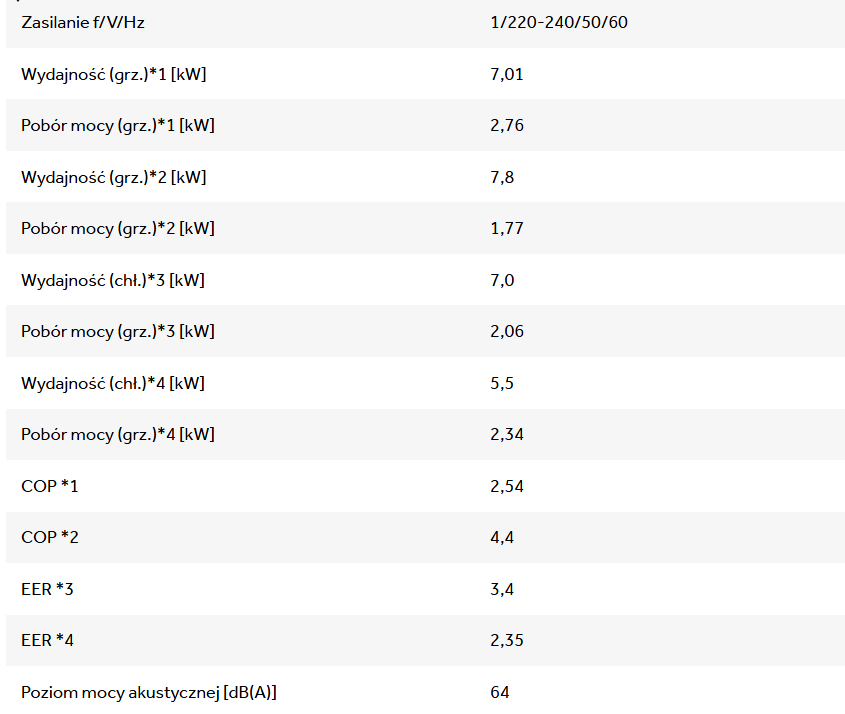Select the power supply value 1/220-240/50/60
This screenshot has height=714, width=845.
pos(559,22)
